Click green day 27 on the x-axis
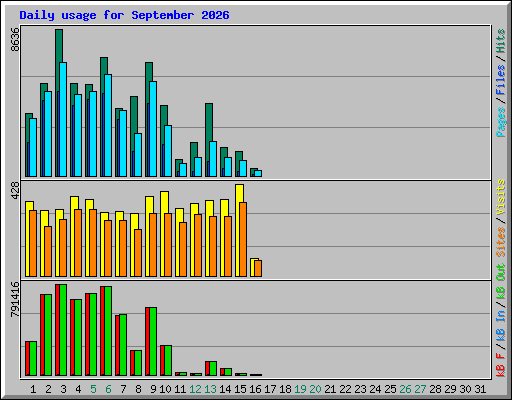 pos(420,389)
